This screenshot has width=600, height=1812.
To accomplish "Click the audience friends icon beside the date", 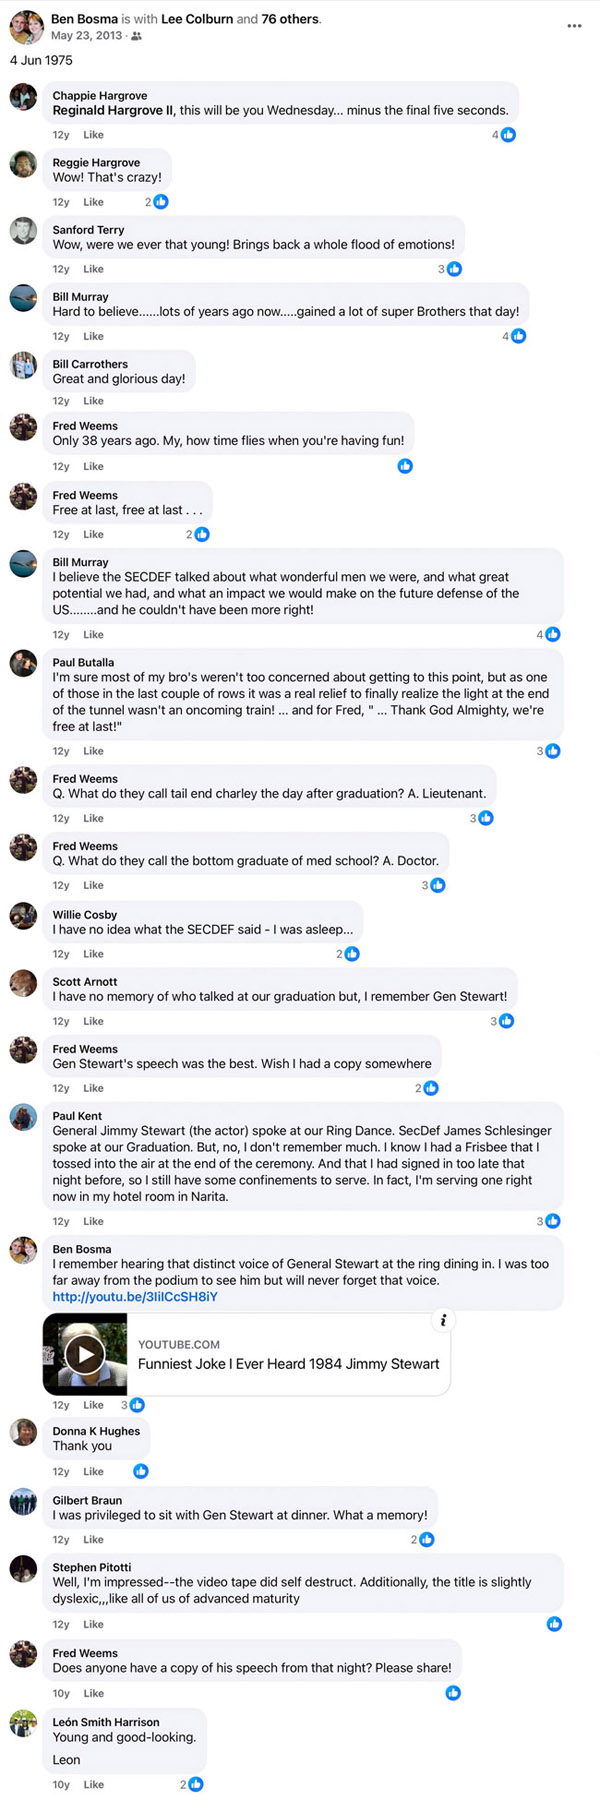I will (137, 36).
